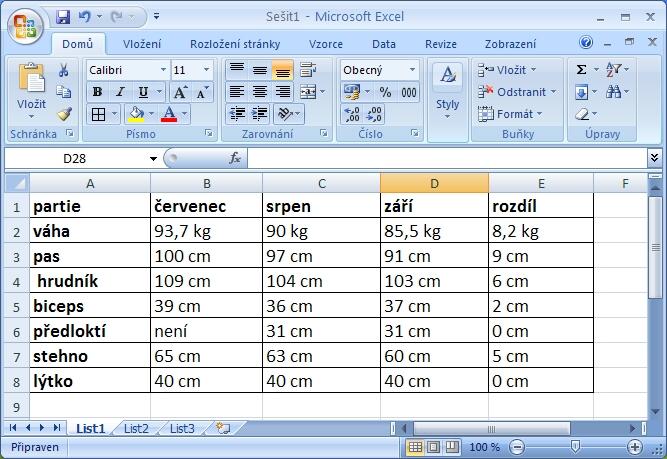The height and width of the screenshot is (459, 667).
Task: Select cell containing 93,7 kg
Action: click(206, 231)
